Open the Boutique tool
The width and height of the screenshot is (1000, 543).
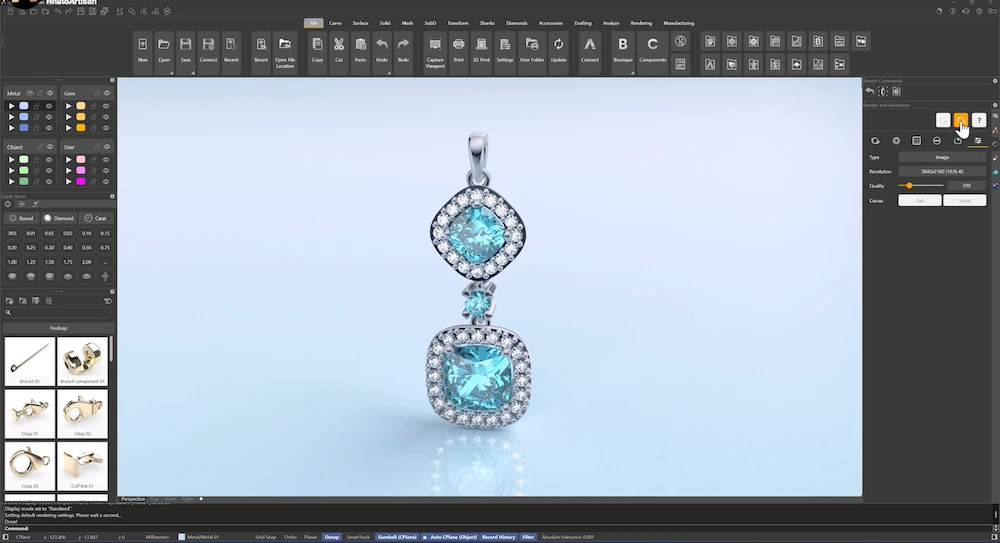pyautogui.click(x=623, y=51)
